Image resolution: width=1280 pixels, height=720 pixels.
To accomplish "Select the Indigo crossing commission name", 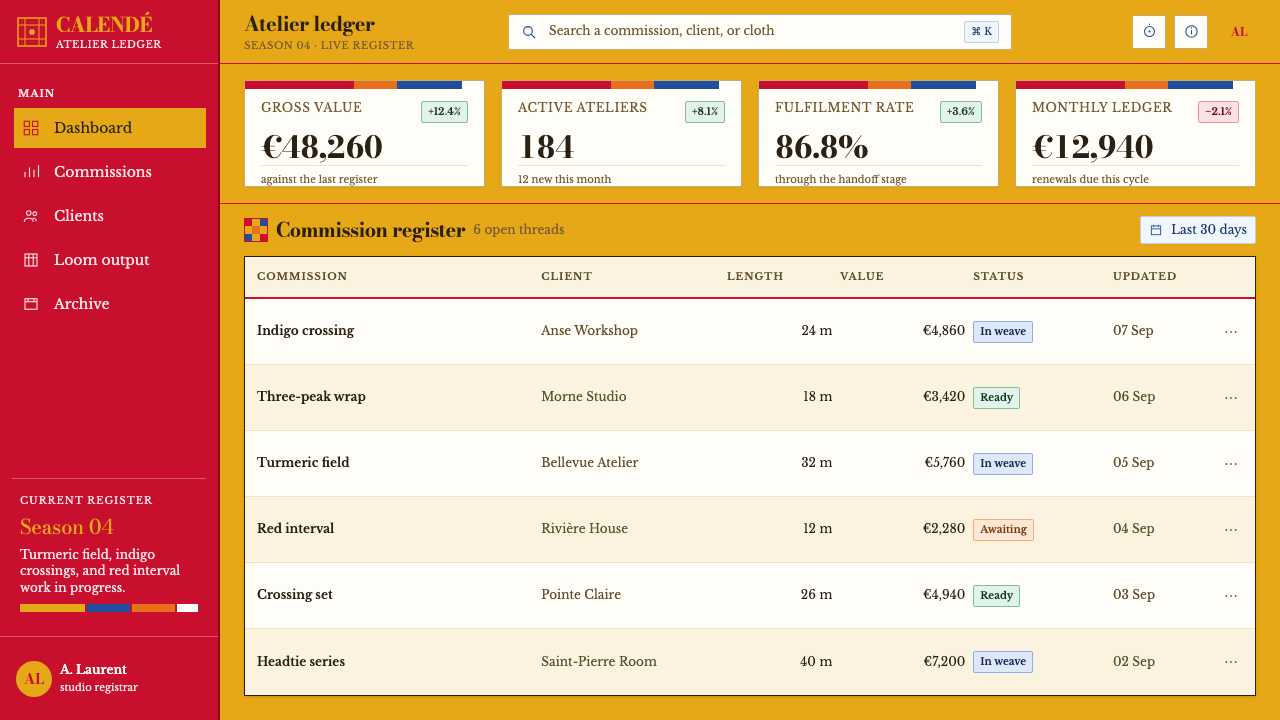I will (x=305, y=331).
